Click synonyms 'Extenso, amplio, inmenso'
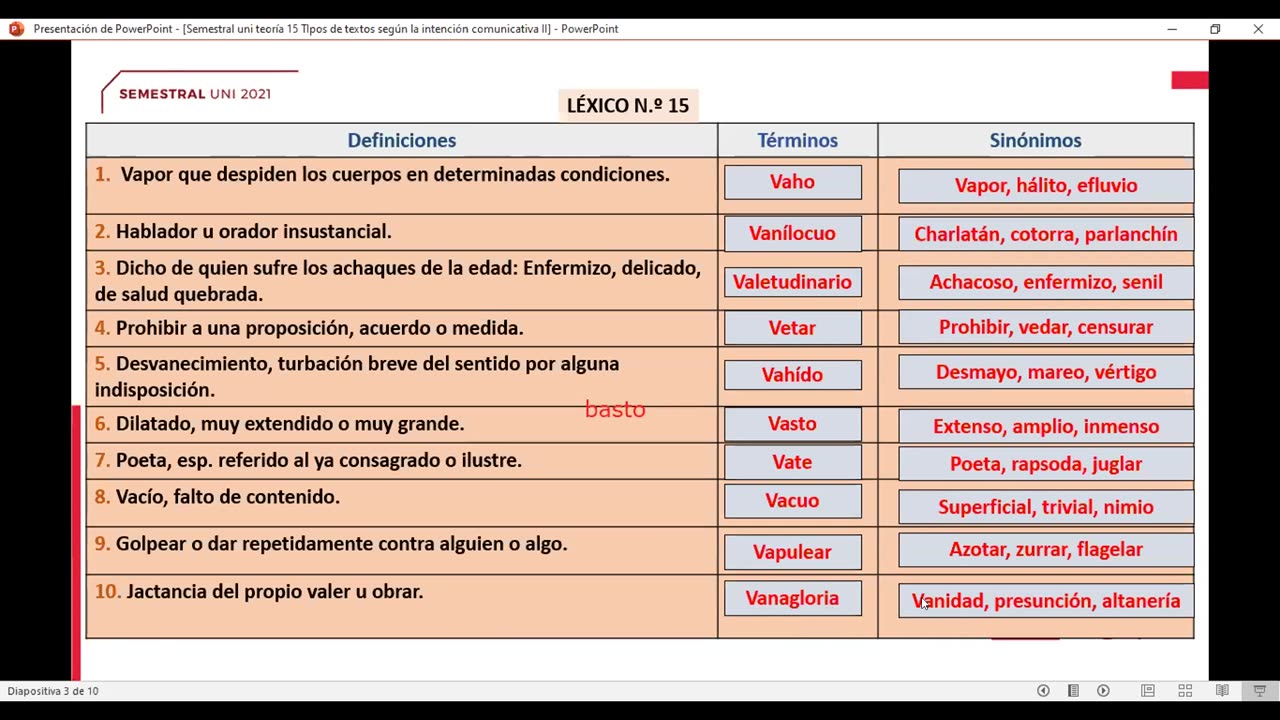This screenshot has width=1280, height=720. tap(1046, 426)
